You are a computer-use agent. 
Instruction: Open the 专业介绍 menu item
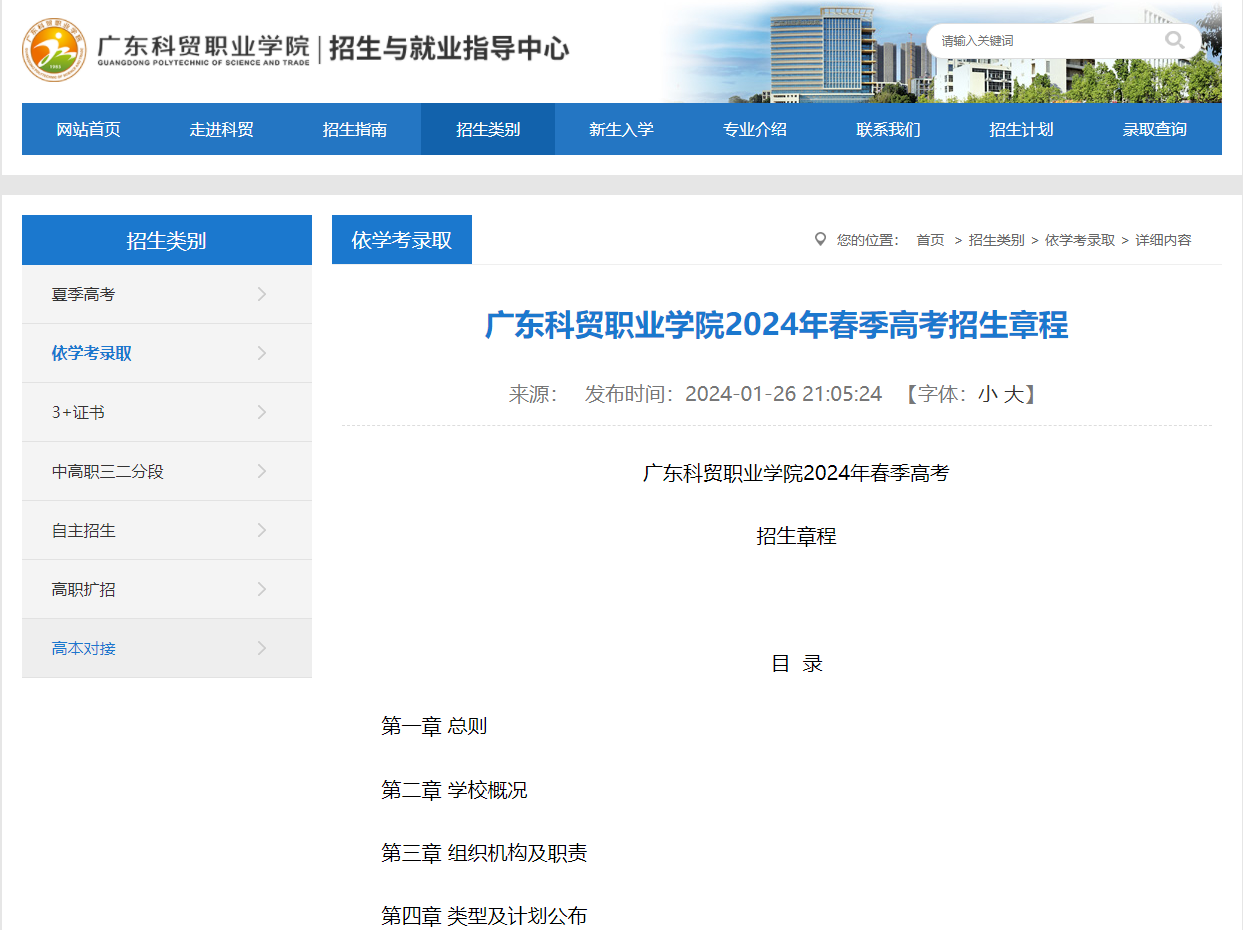tap(754, 128)
